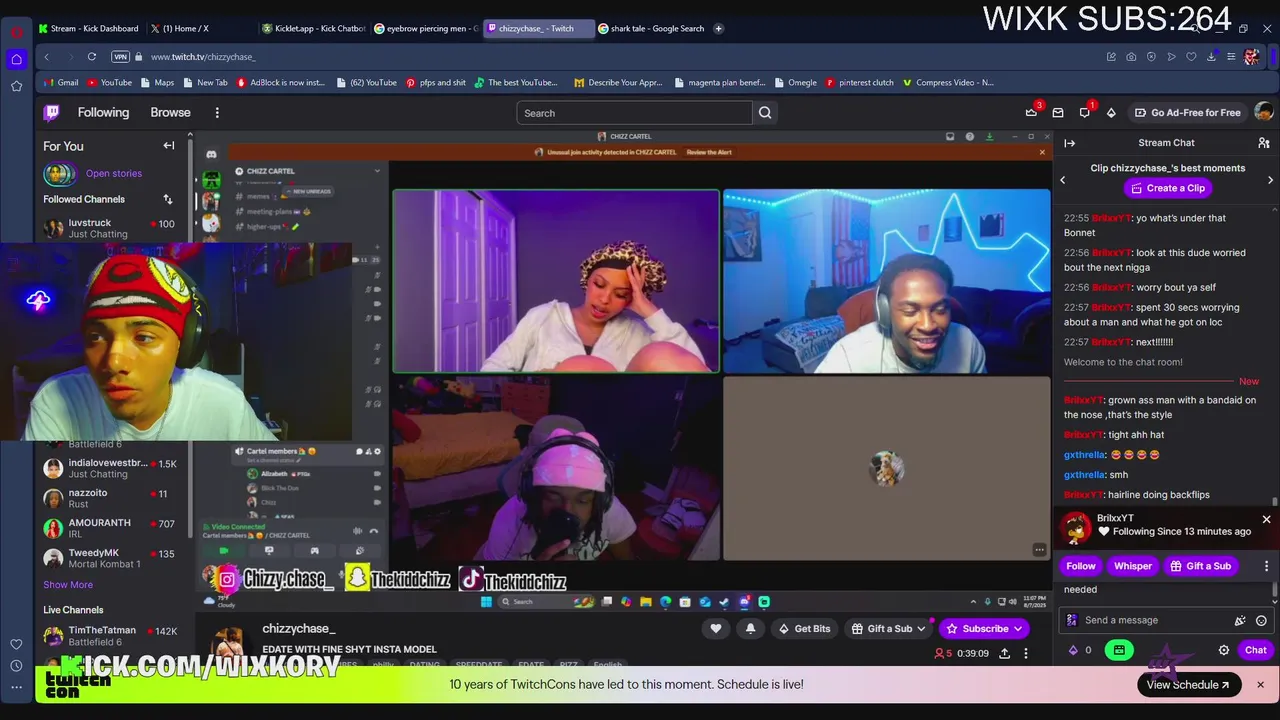
Task: Click View Schedule button
Action: [x=1189, y=685]
